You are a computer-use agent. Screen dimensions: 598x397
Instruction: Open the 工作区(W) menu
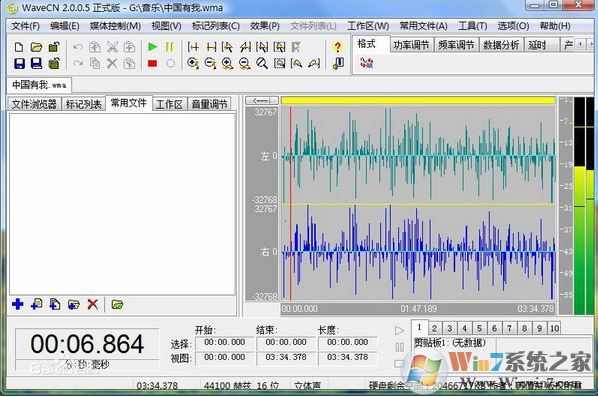click(368, 26)
